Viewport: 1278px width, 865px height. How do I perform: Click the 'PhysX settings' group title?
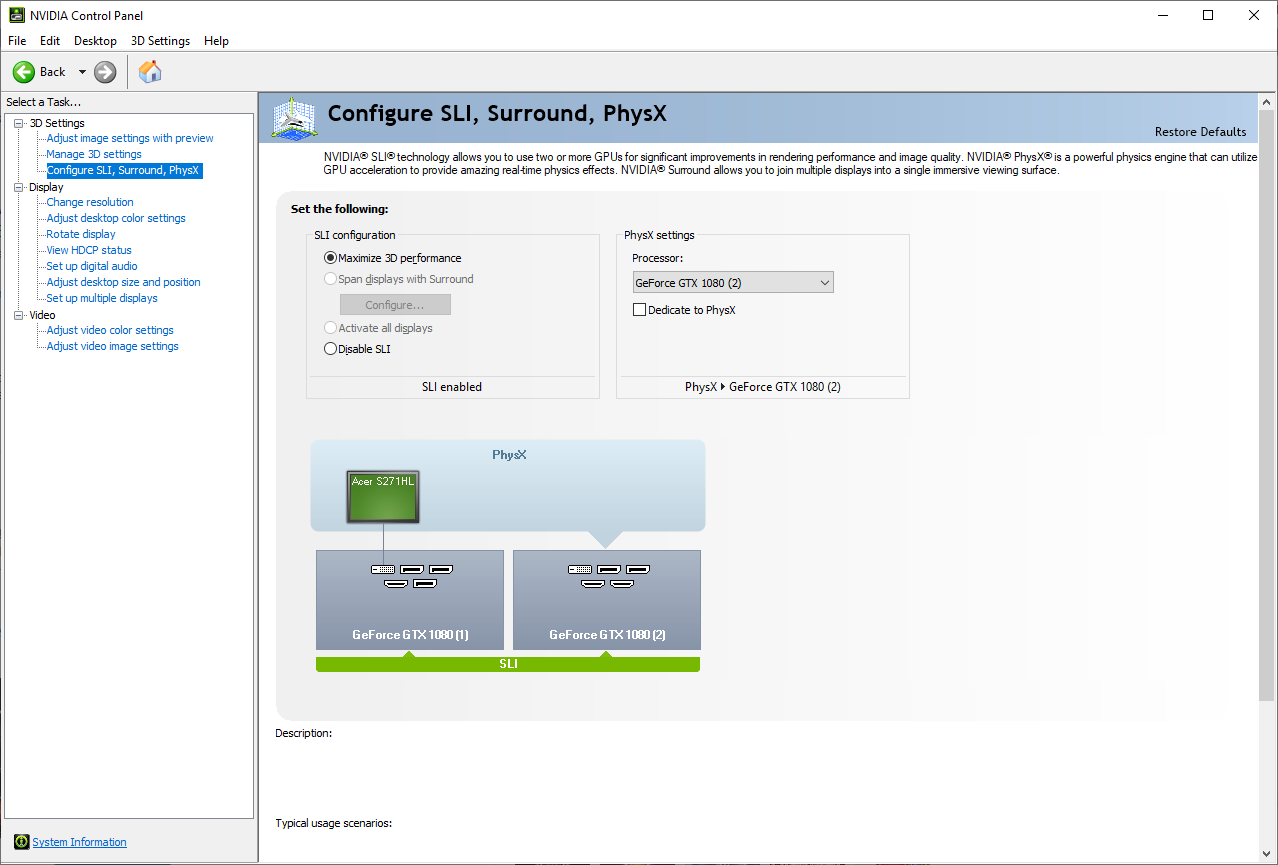click(x=659, y=235)
